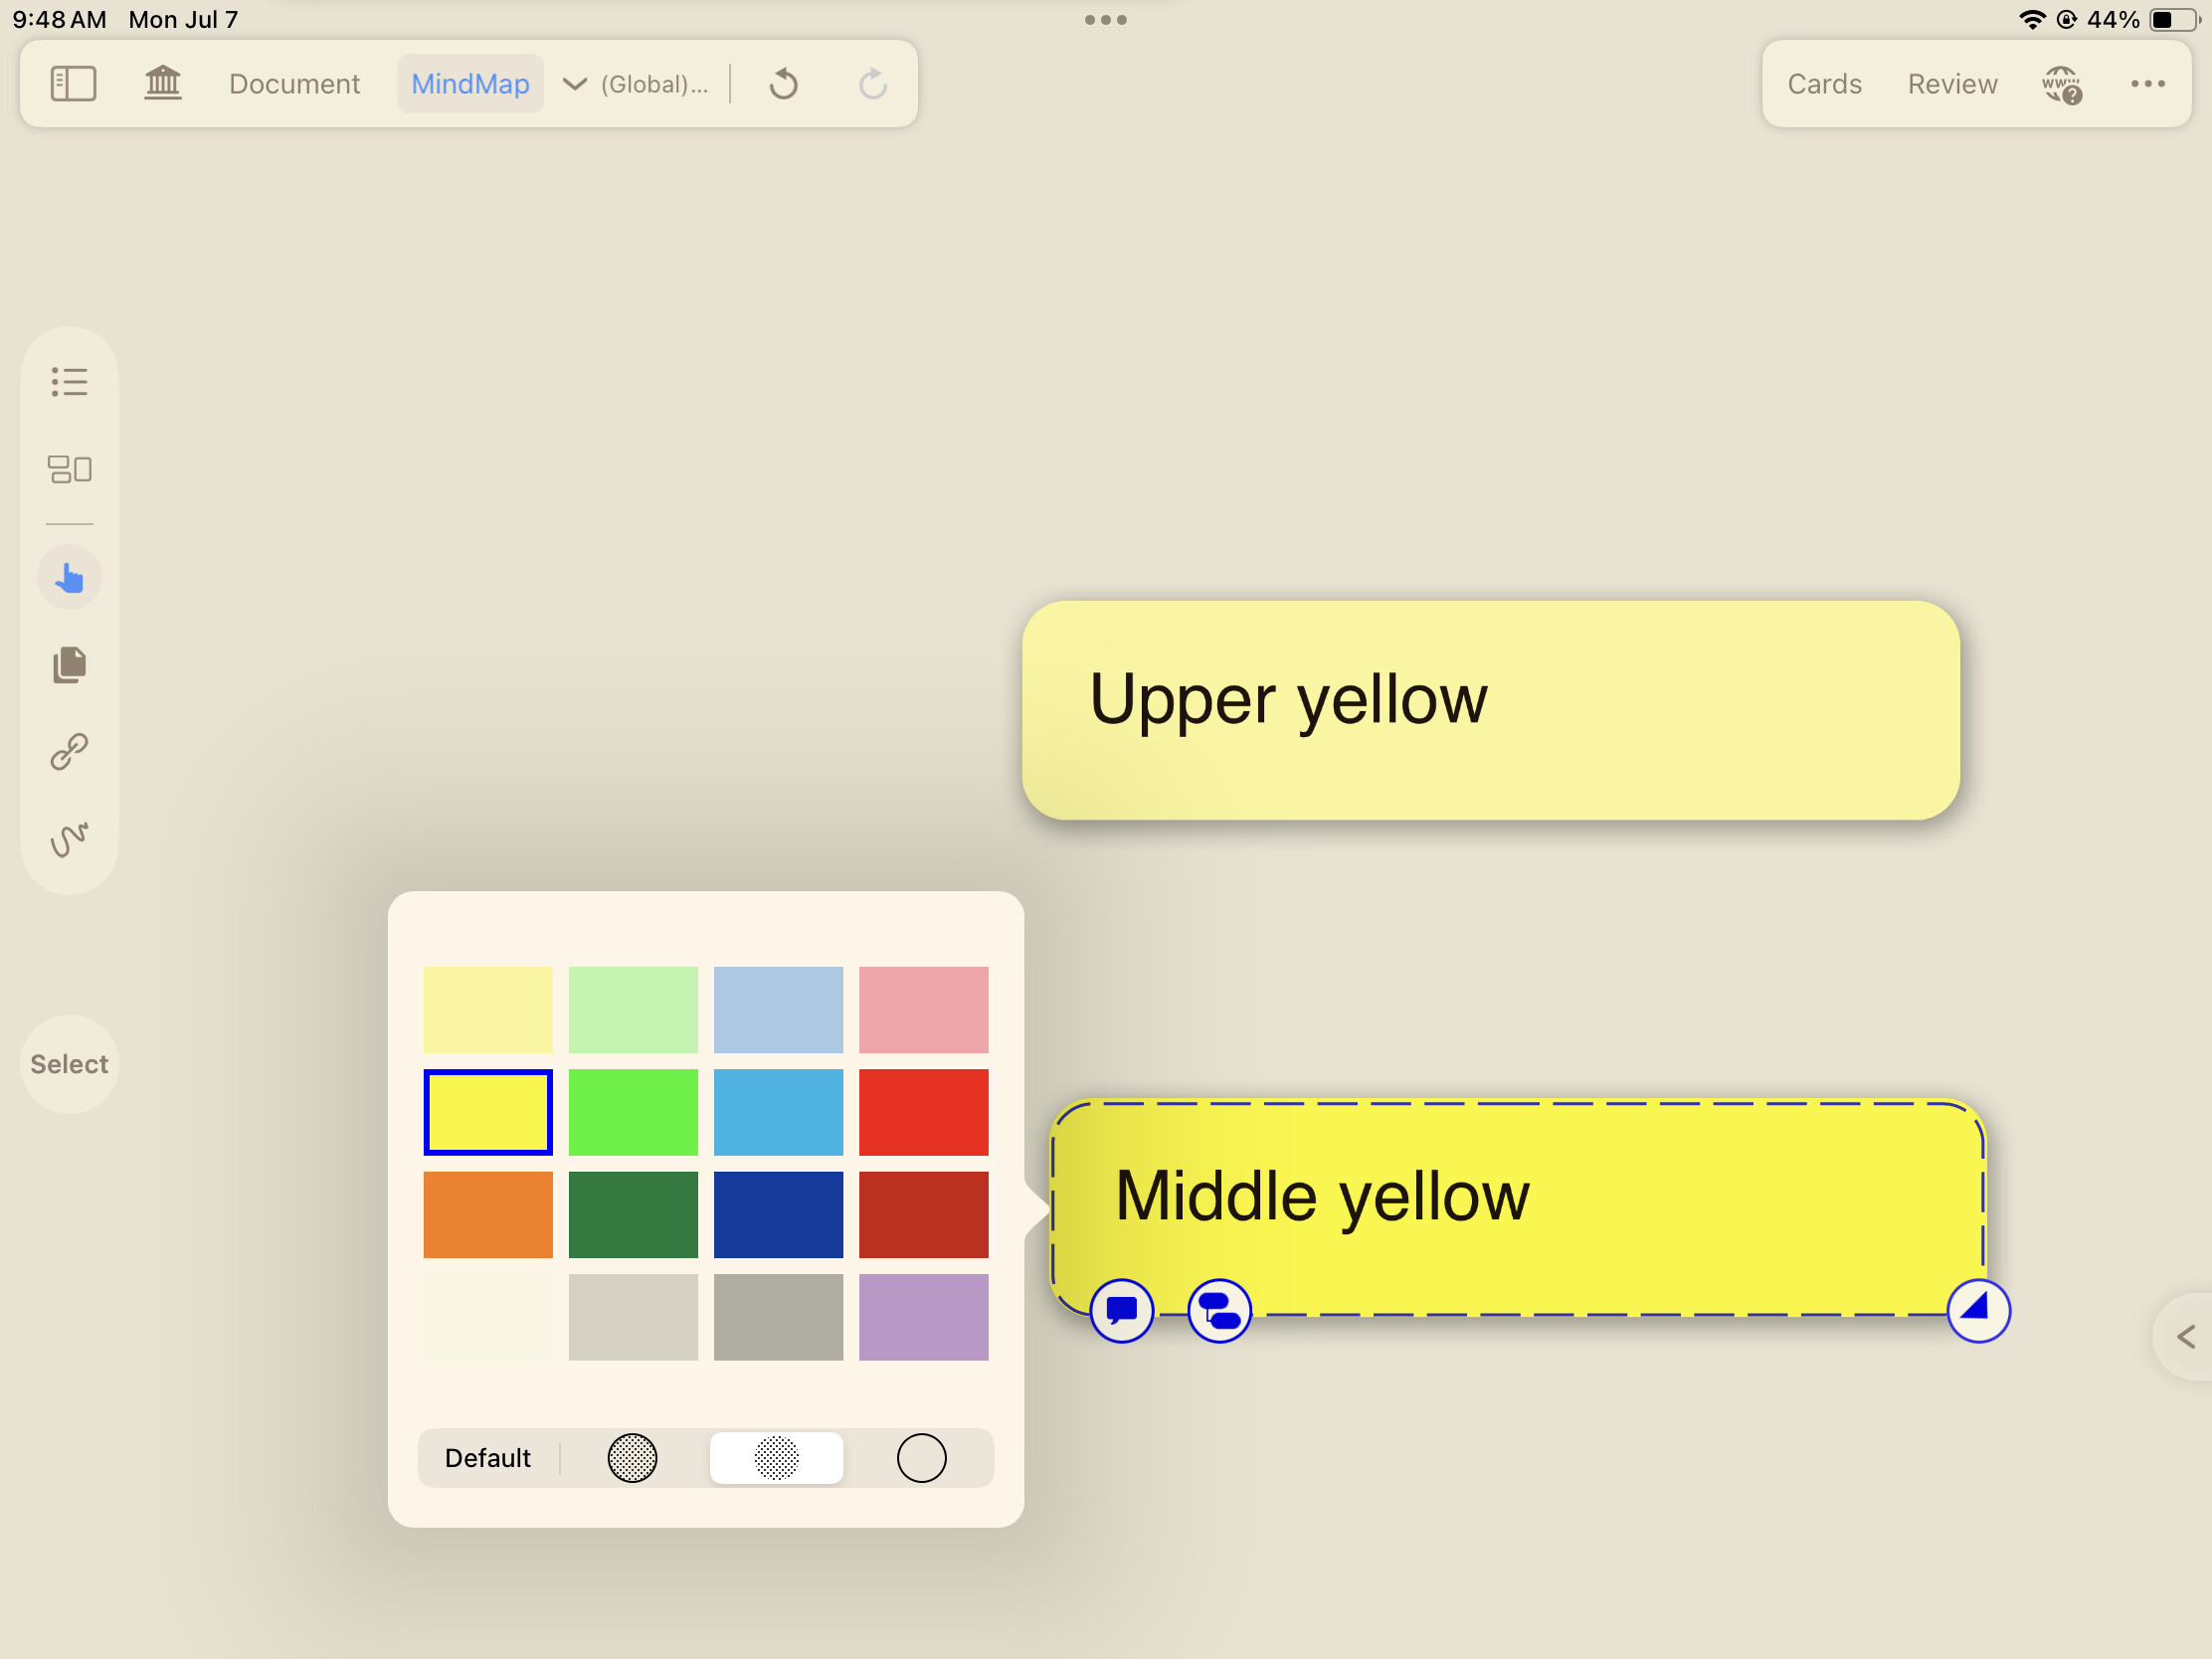Choose the light dotted fill style
Image resolution: width=2212 pixels, height=1659 pixels.
[776, 1458]
